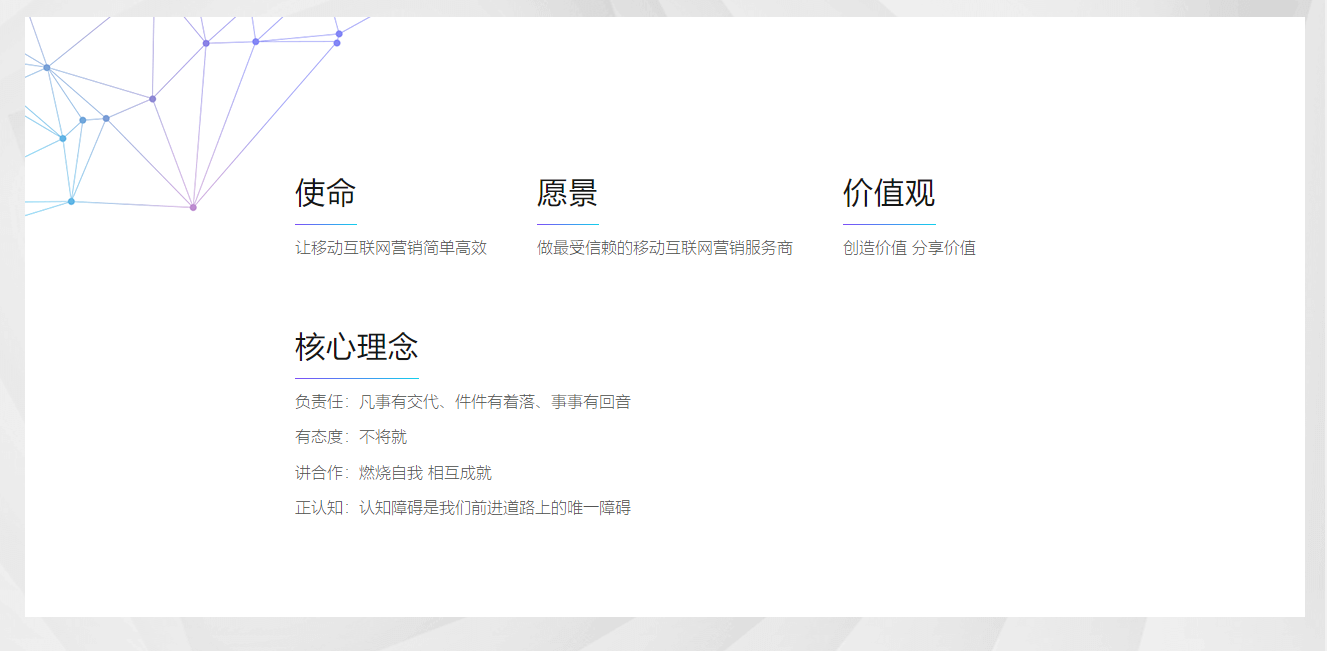
Task: Click the gradient underline beneath 价值观
Action: coord(888,224)
